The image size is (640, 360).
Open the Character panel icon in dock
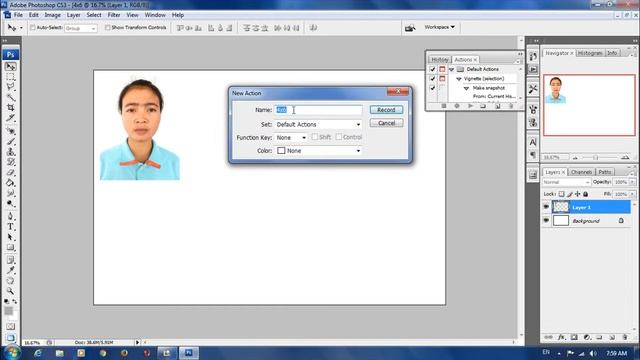[x=533, y=142]
